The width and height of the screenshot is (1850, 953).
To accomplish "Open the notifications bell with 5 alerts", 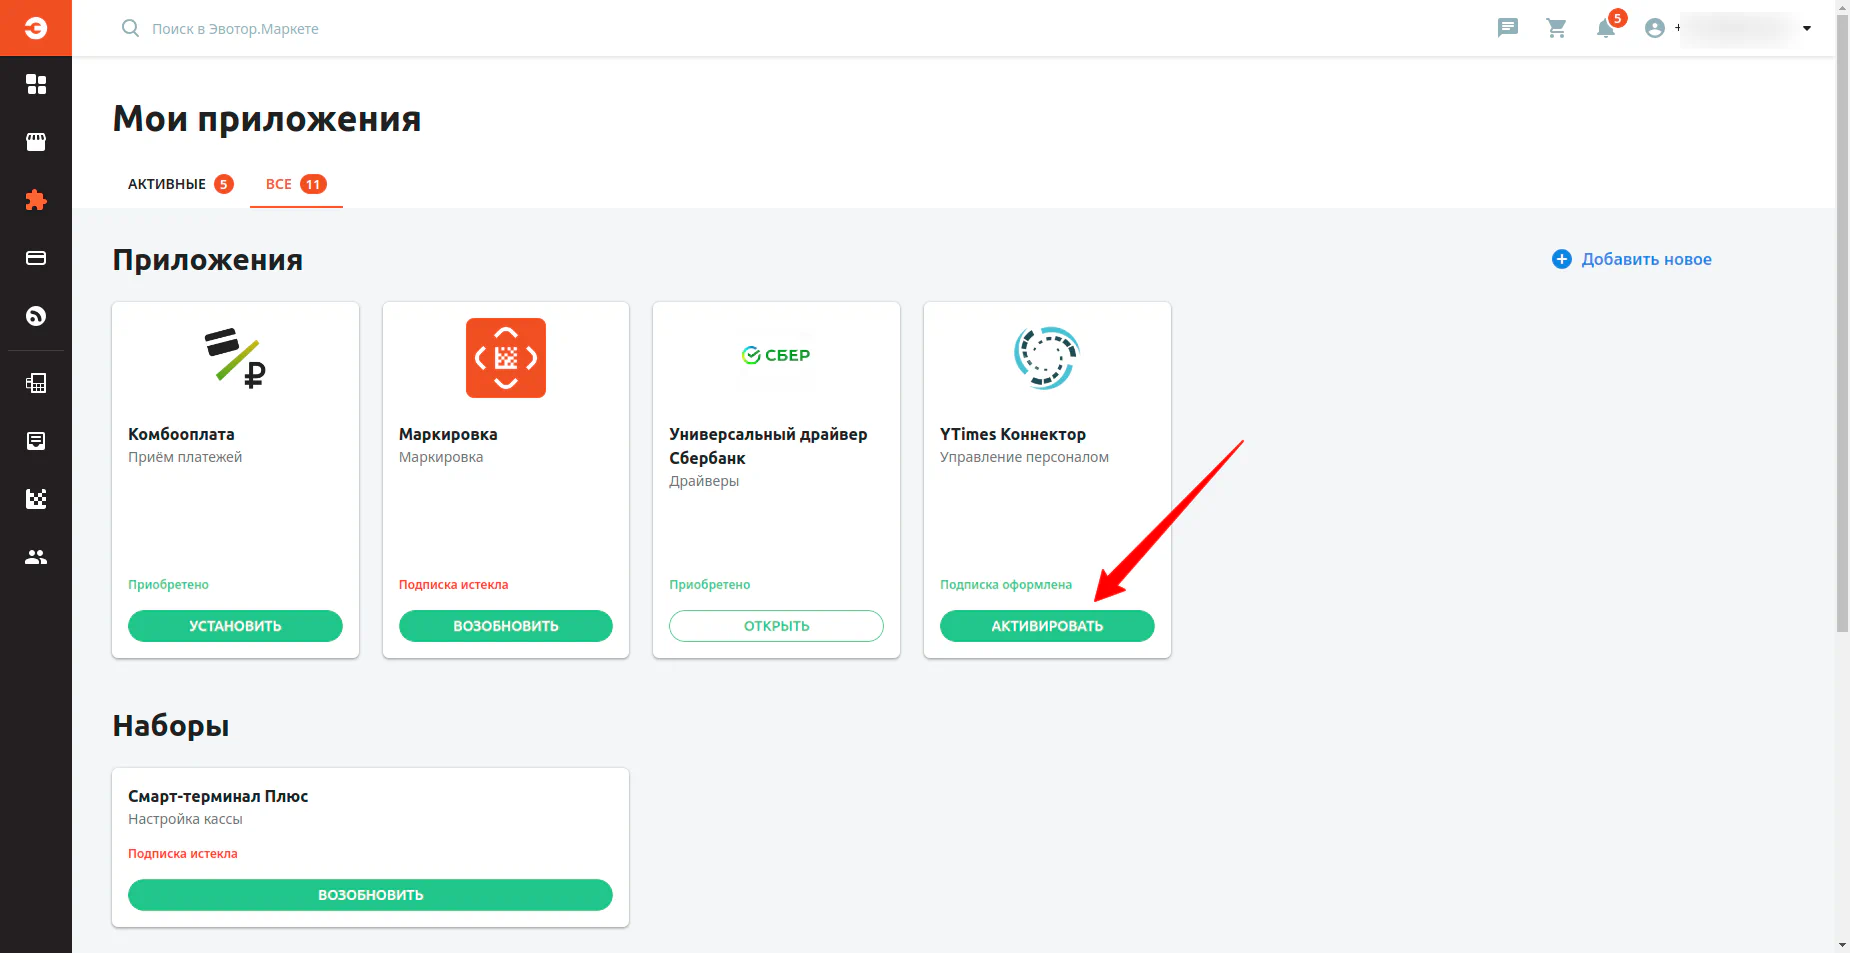I will tap(1608, 26).
